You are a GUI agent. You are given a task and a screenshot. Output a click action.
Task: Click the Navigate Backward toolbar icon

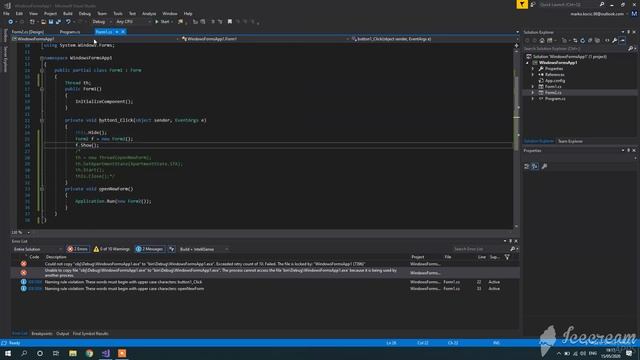pos(11,22)
